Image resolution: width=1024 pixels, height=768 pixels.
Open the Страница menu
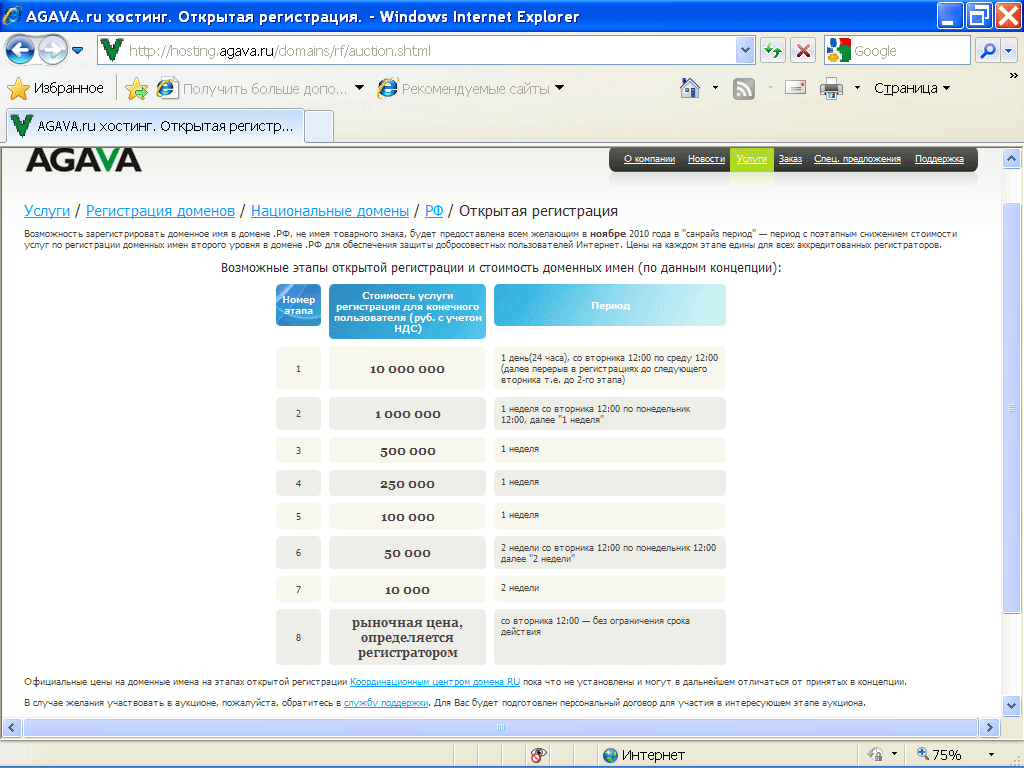(912, 88)
